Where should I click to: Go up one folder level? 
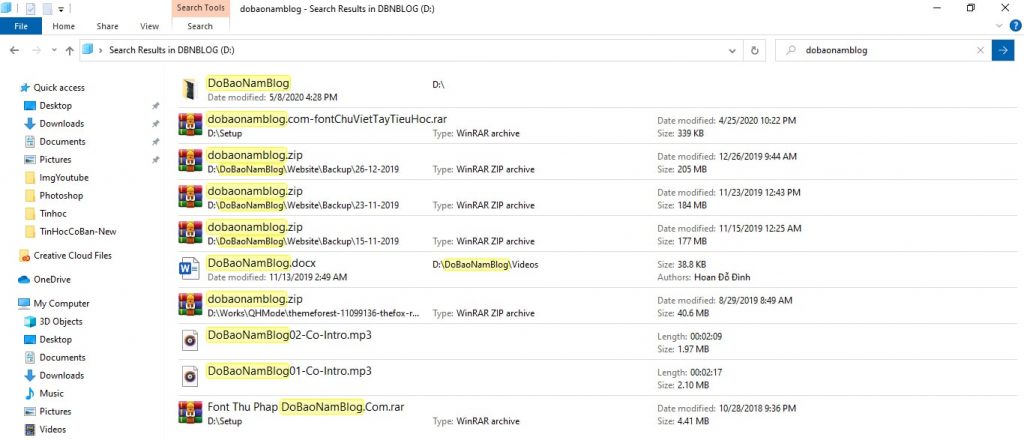(69, 50)
